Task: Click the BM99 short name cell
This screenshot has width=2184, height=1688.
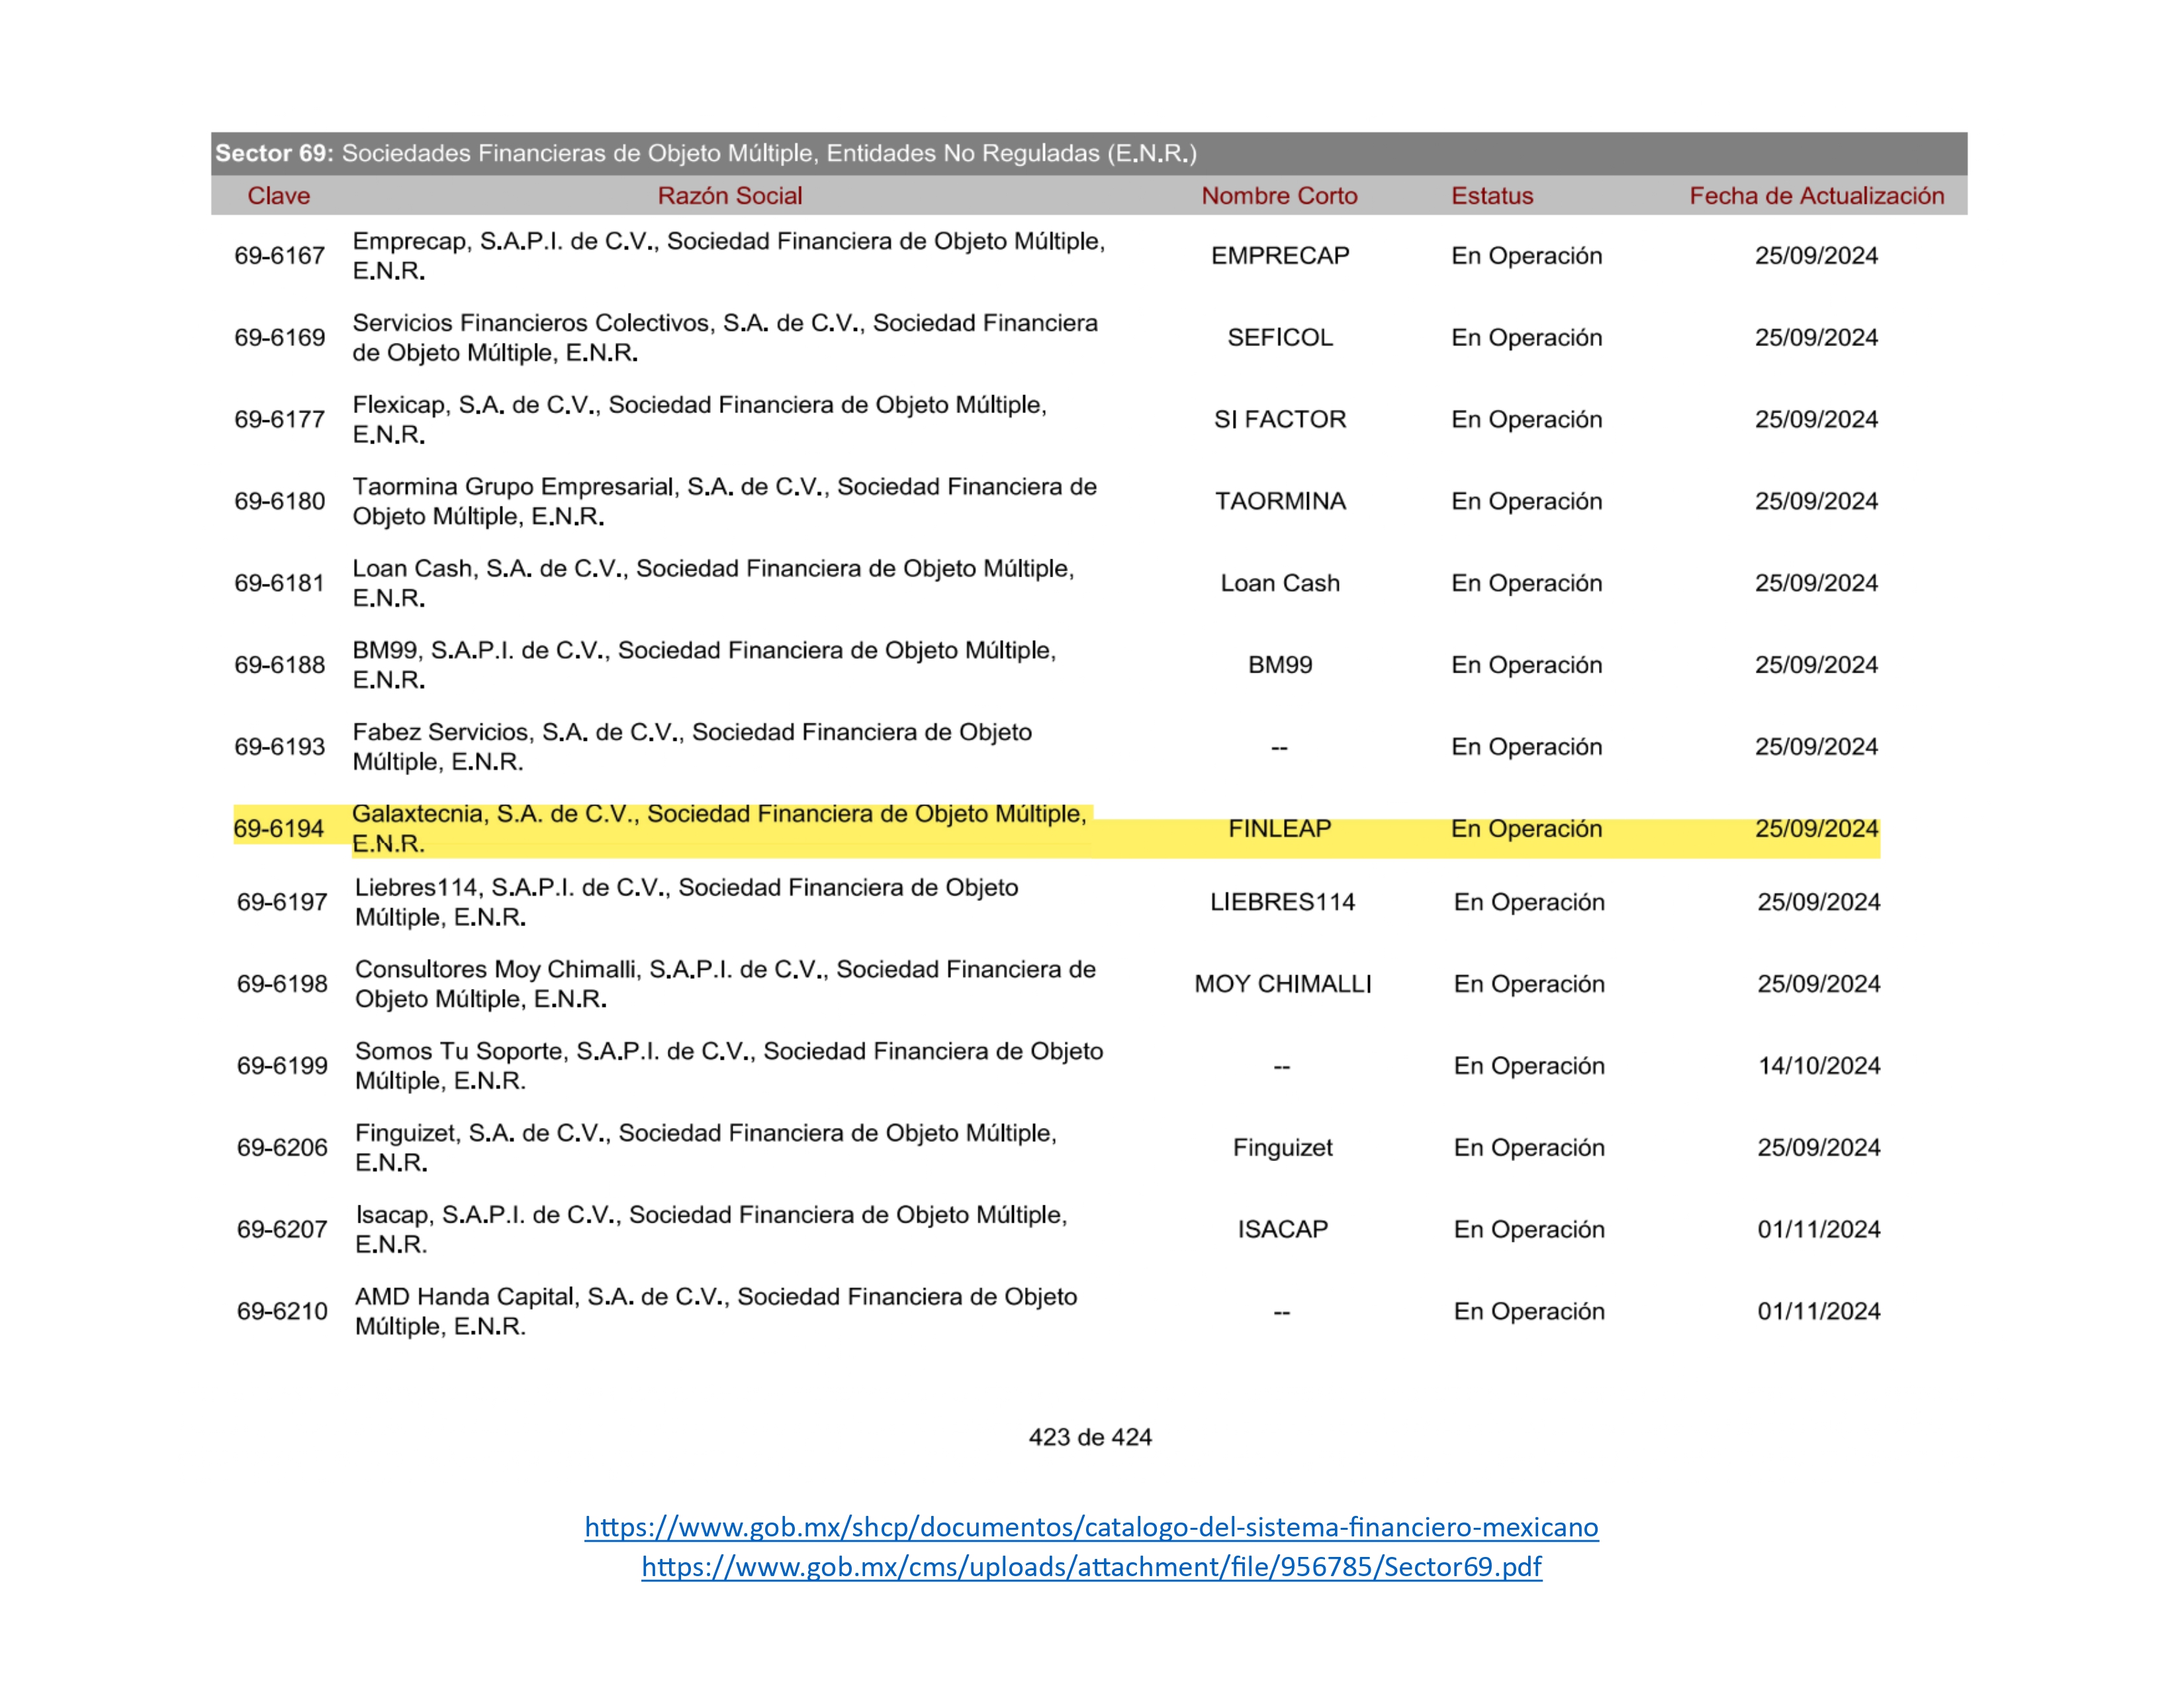Action: [x=1280, y=666]
